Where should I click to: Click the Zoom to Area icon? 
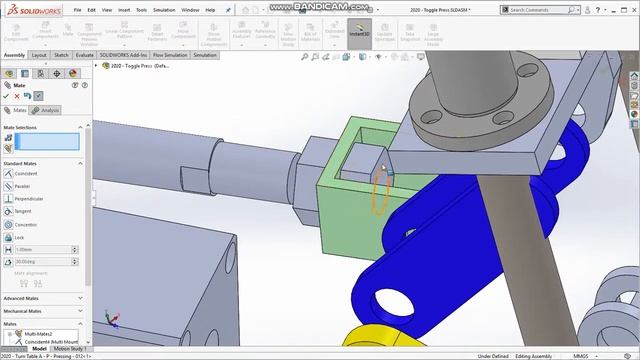pos(315,57)
